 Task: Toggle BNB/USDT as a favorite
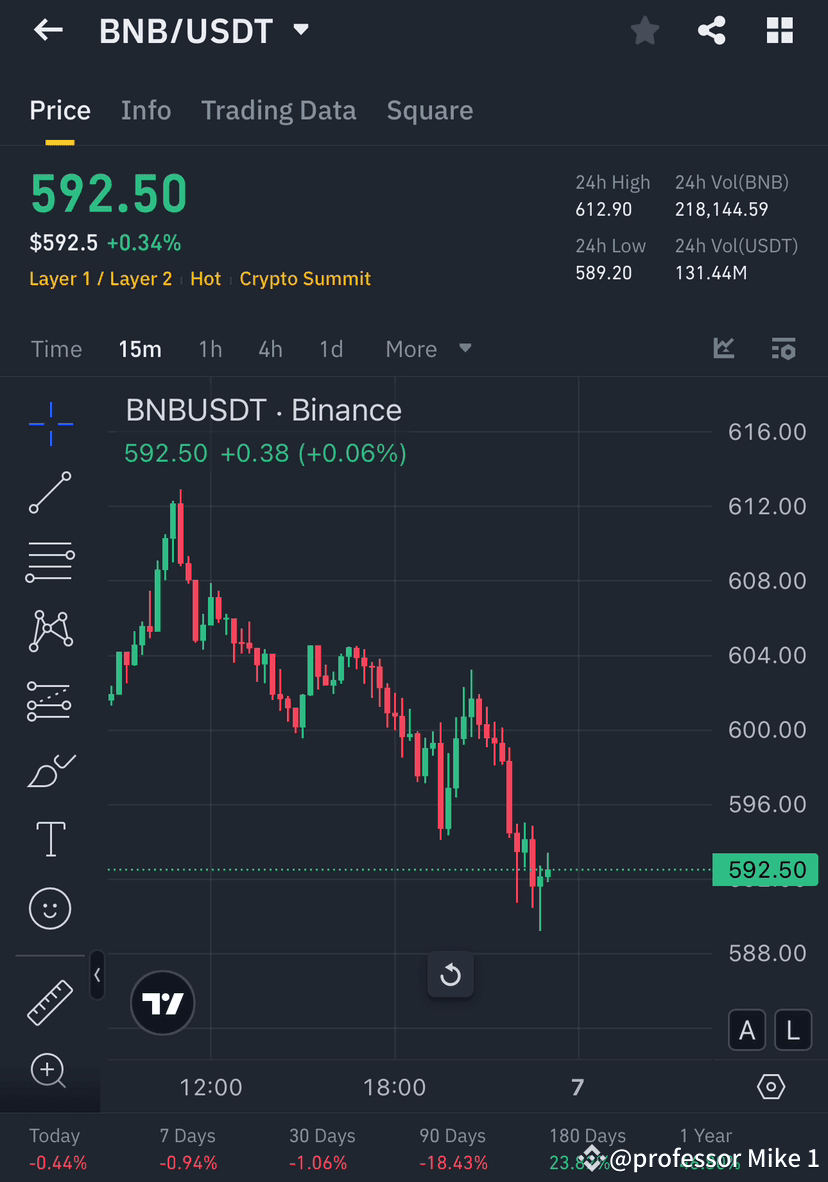645,30
